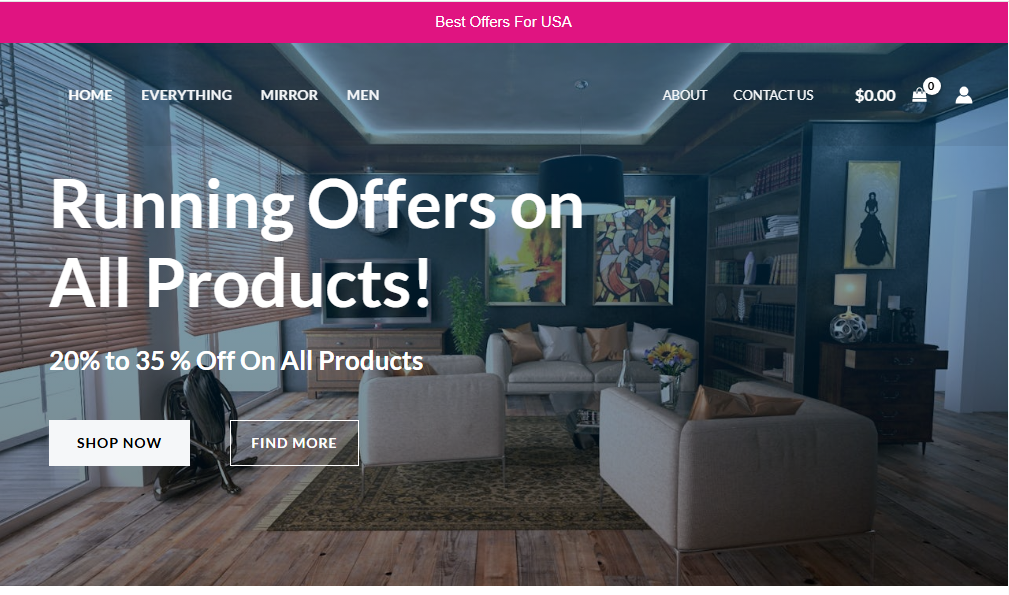Click the user account profile icon
The width and height of the screenshot is (1009, 595).
coord(963,95)
